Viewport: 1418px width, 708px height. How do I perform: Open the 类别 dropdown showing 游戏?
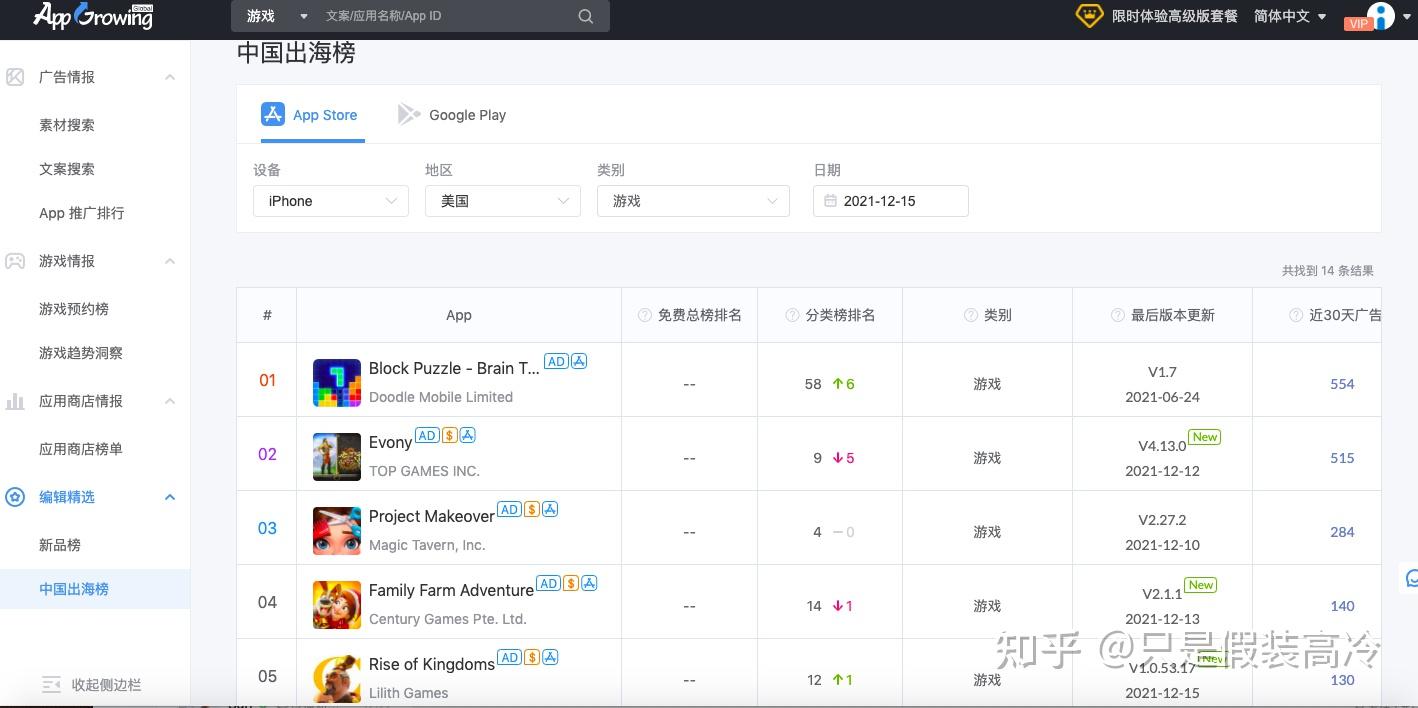(693, 201)
